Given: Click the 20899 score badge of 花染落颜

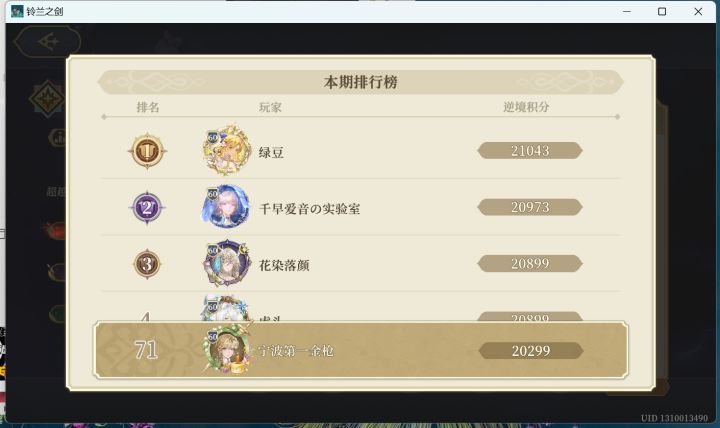Looking at the screenshot, I should [x=530, y=264].
